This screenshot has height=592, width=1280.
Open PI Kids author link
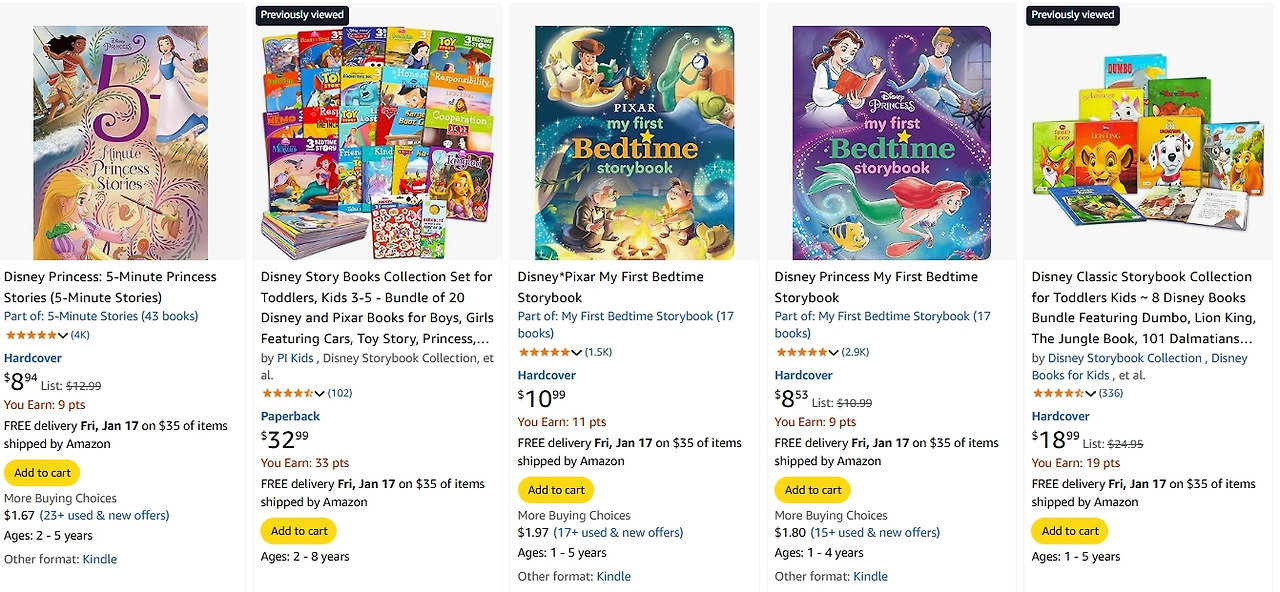pos(295,358)
